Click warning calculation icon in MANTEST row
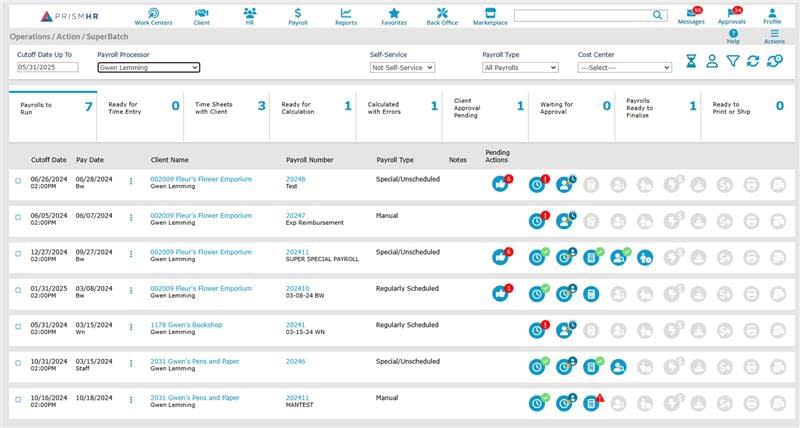 pos(591,402)
